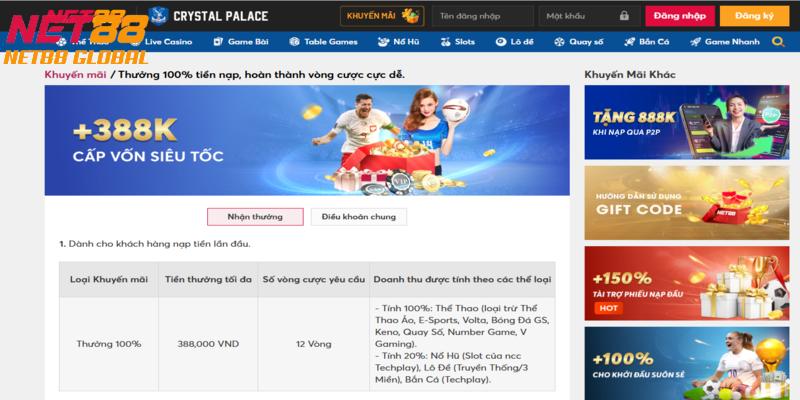Open the Game Nhanh menu
This screenshot has height=400, width=800.
(724, 42)
